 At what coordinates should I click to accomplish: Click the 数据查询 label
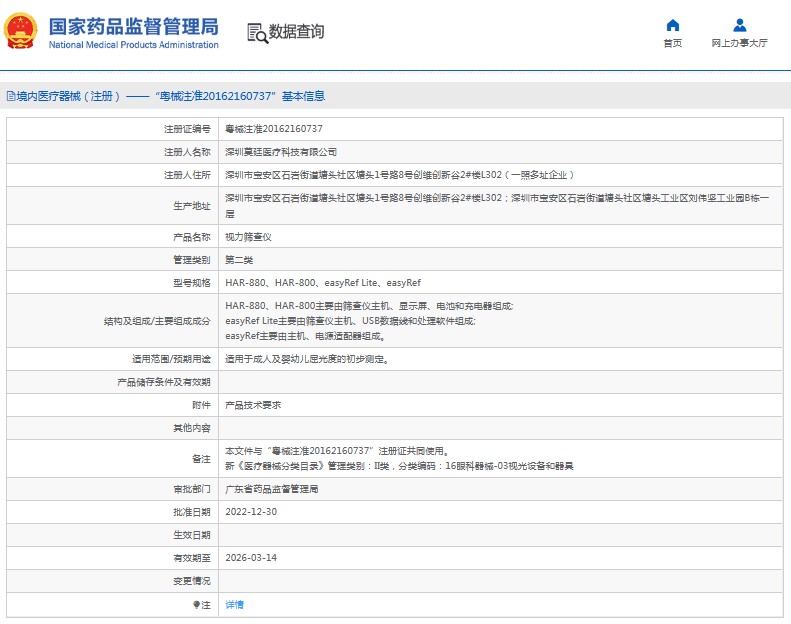[x=296, y=31]
